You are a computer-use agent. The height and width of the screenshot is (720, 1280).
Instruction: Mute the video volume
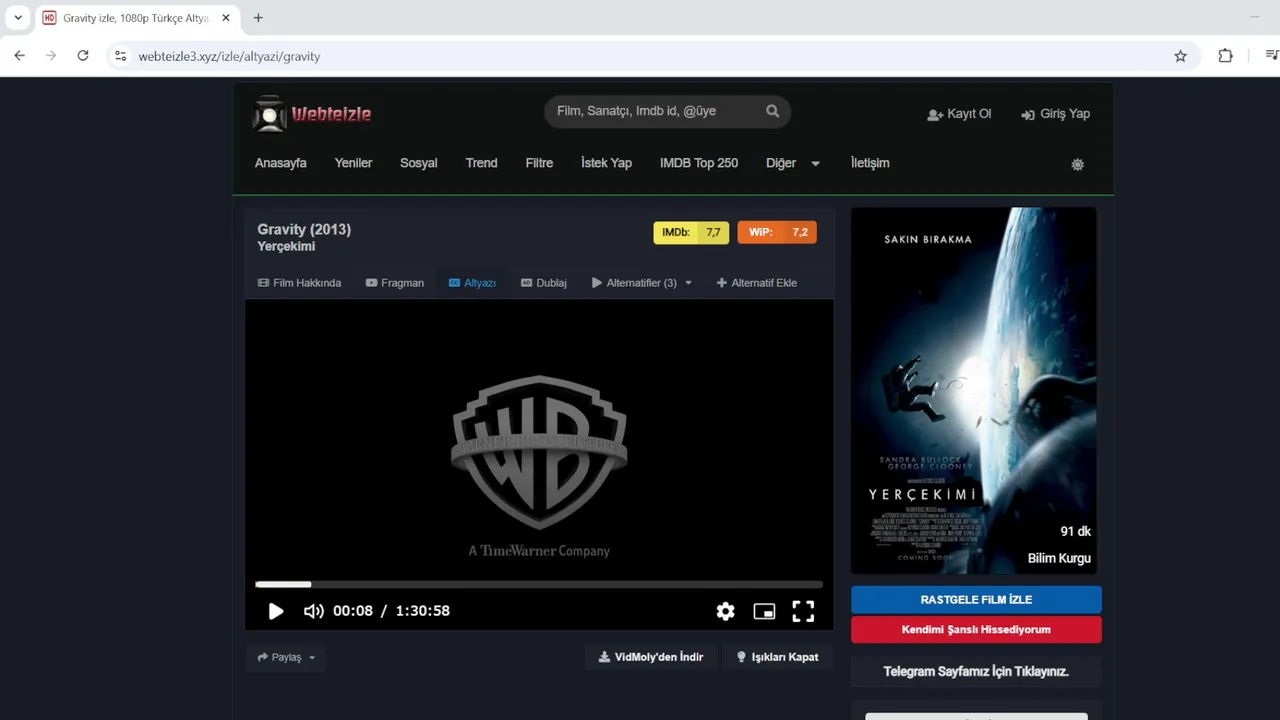pyautogui.click(x=313, y=611)
